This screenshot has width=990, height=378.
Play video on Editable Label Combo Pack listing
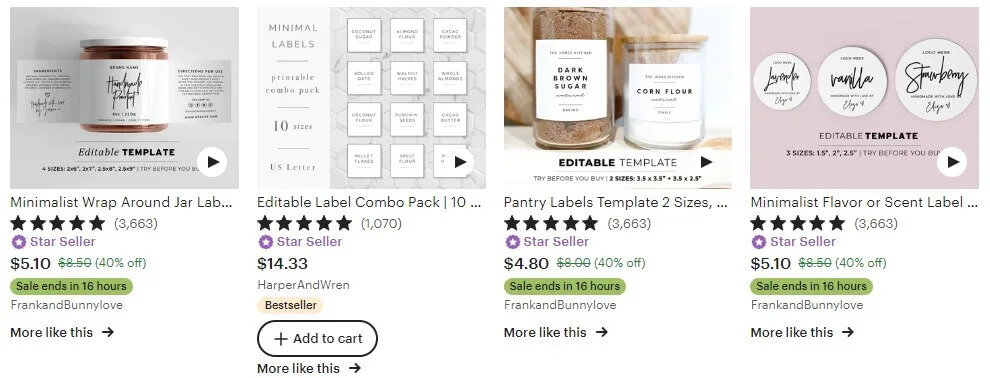(x=459, y=162)
